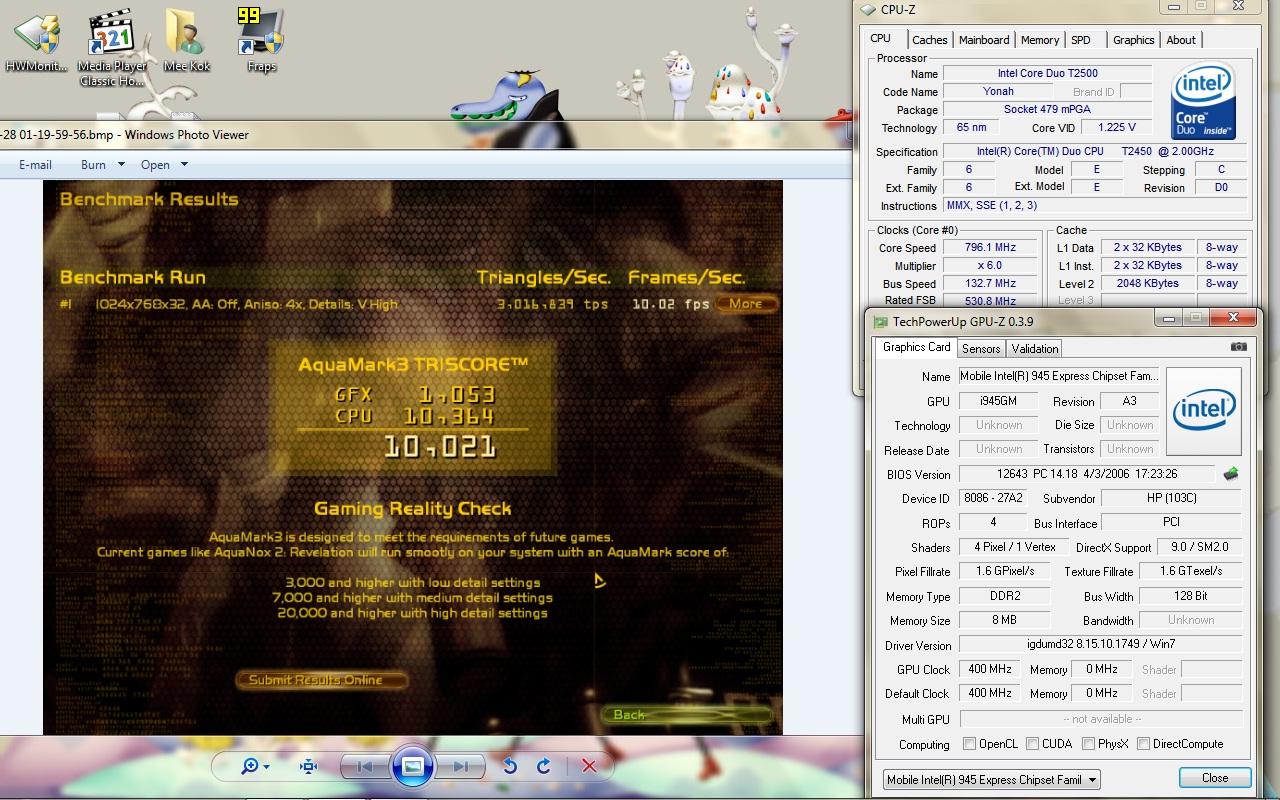Click the Driver Version field in GPU-Z
The width and height of the screenshot is (1280, 800).
tap(1100, 644)
